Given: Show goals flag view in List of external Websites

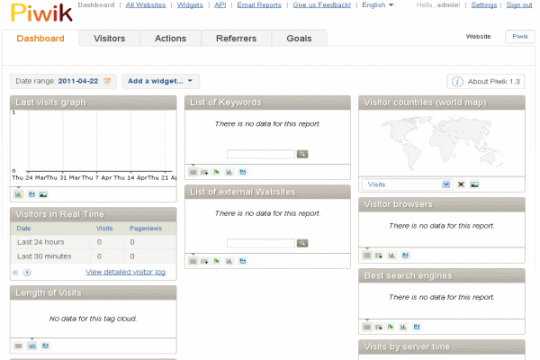Looking at the screenshot, I should (x=217, y=261).
